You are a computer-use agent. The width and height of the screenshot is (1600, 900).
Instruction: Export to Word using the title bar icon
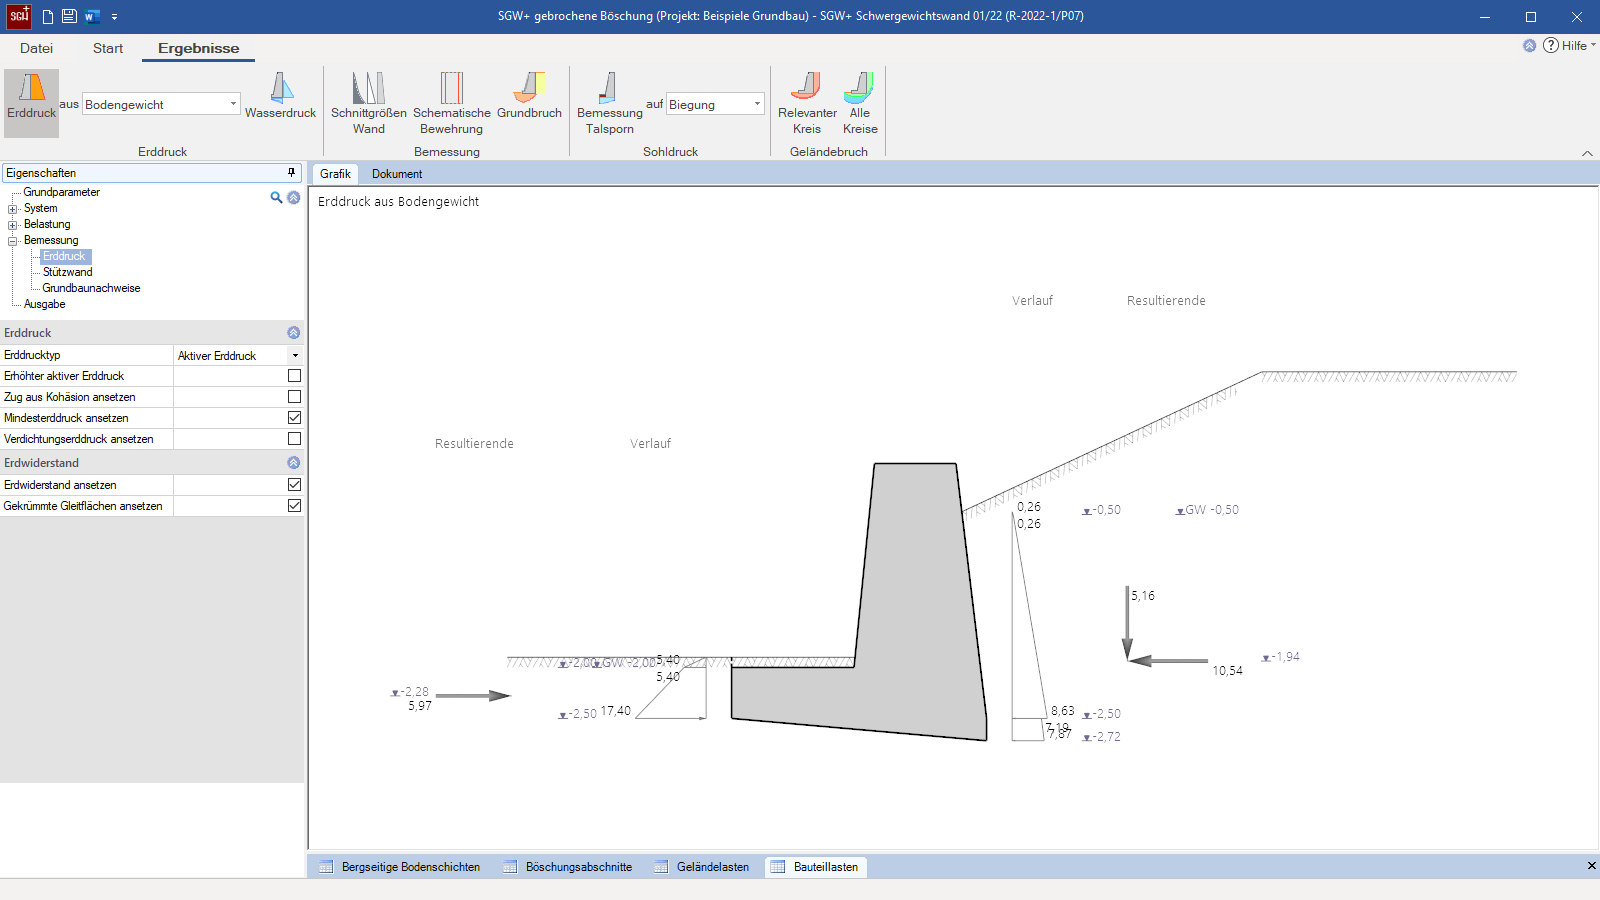pos(93,16)
